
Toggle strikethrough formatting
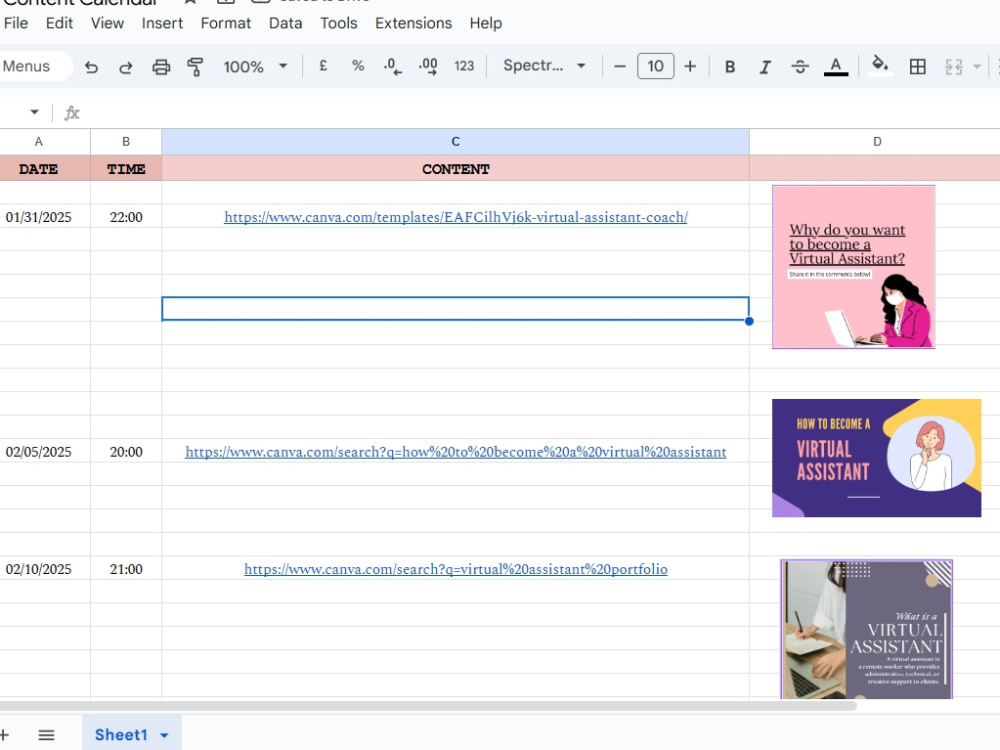tap(800, 66)
